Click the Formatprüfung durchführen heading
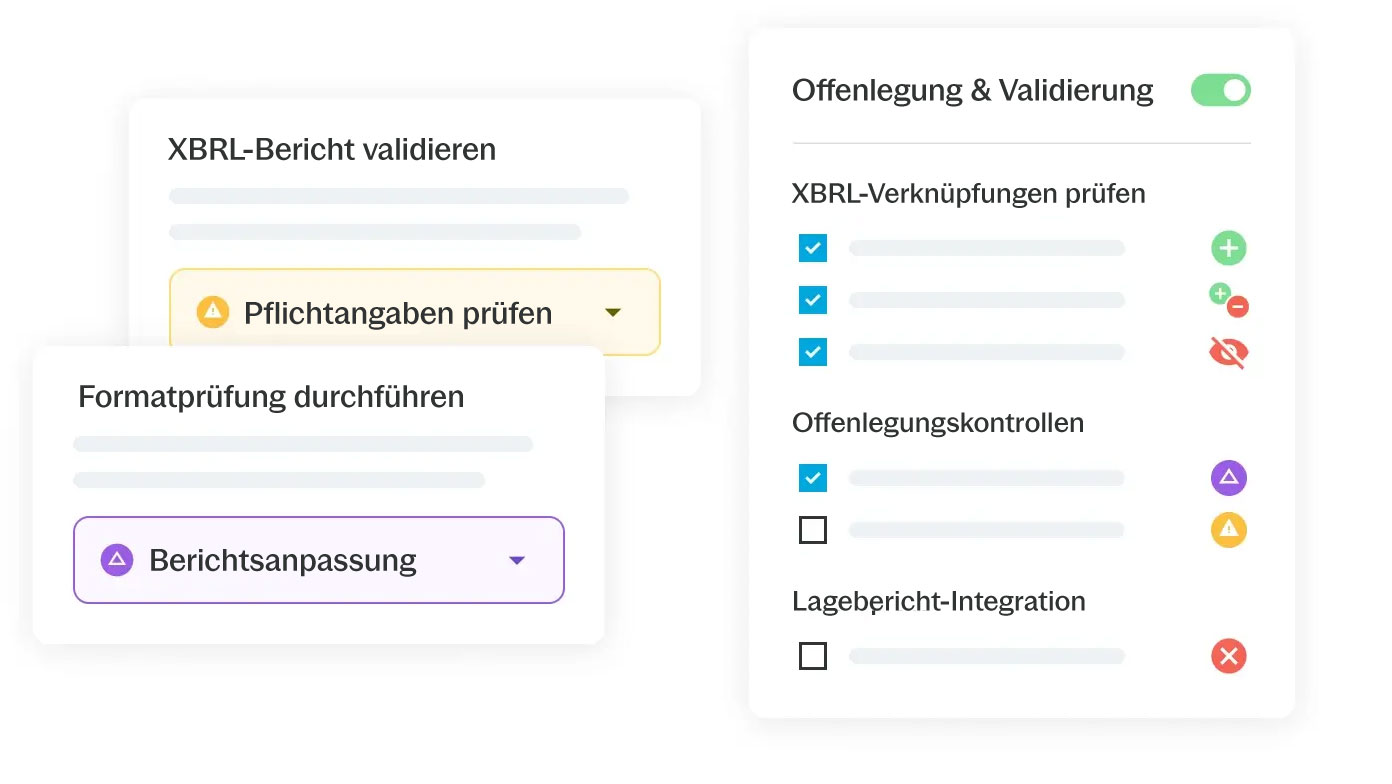 pyautogui.click(x=271, y=397)
